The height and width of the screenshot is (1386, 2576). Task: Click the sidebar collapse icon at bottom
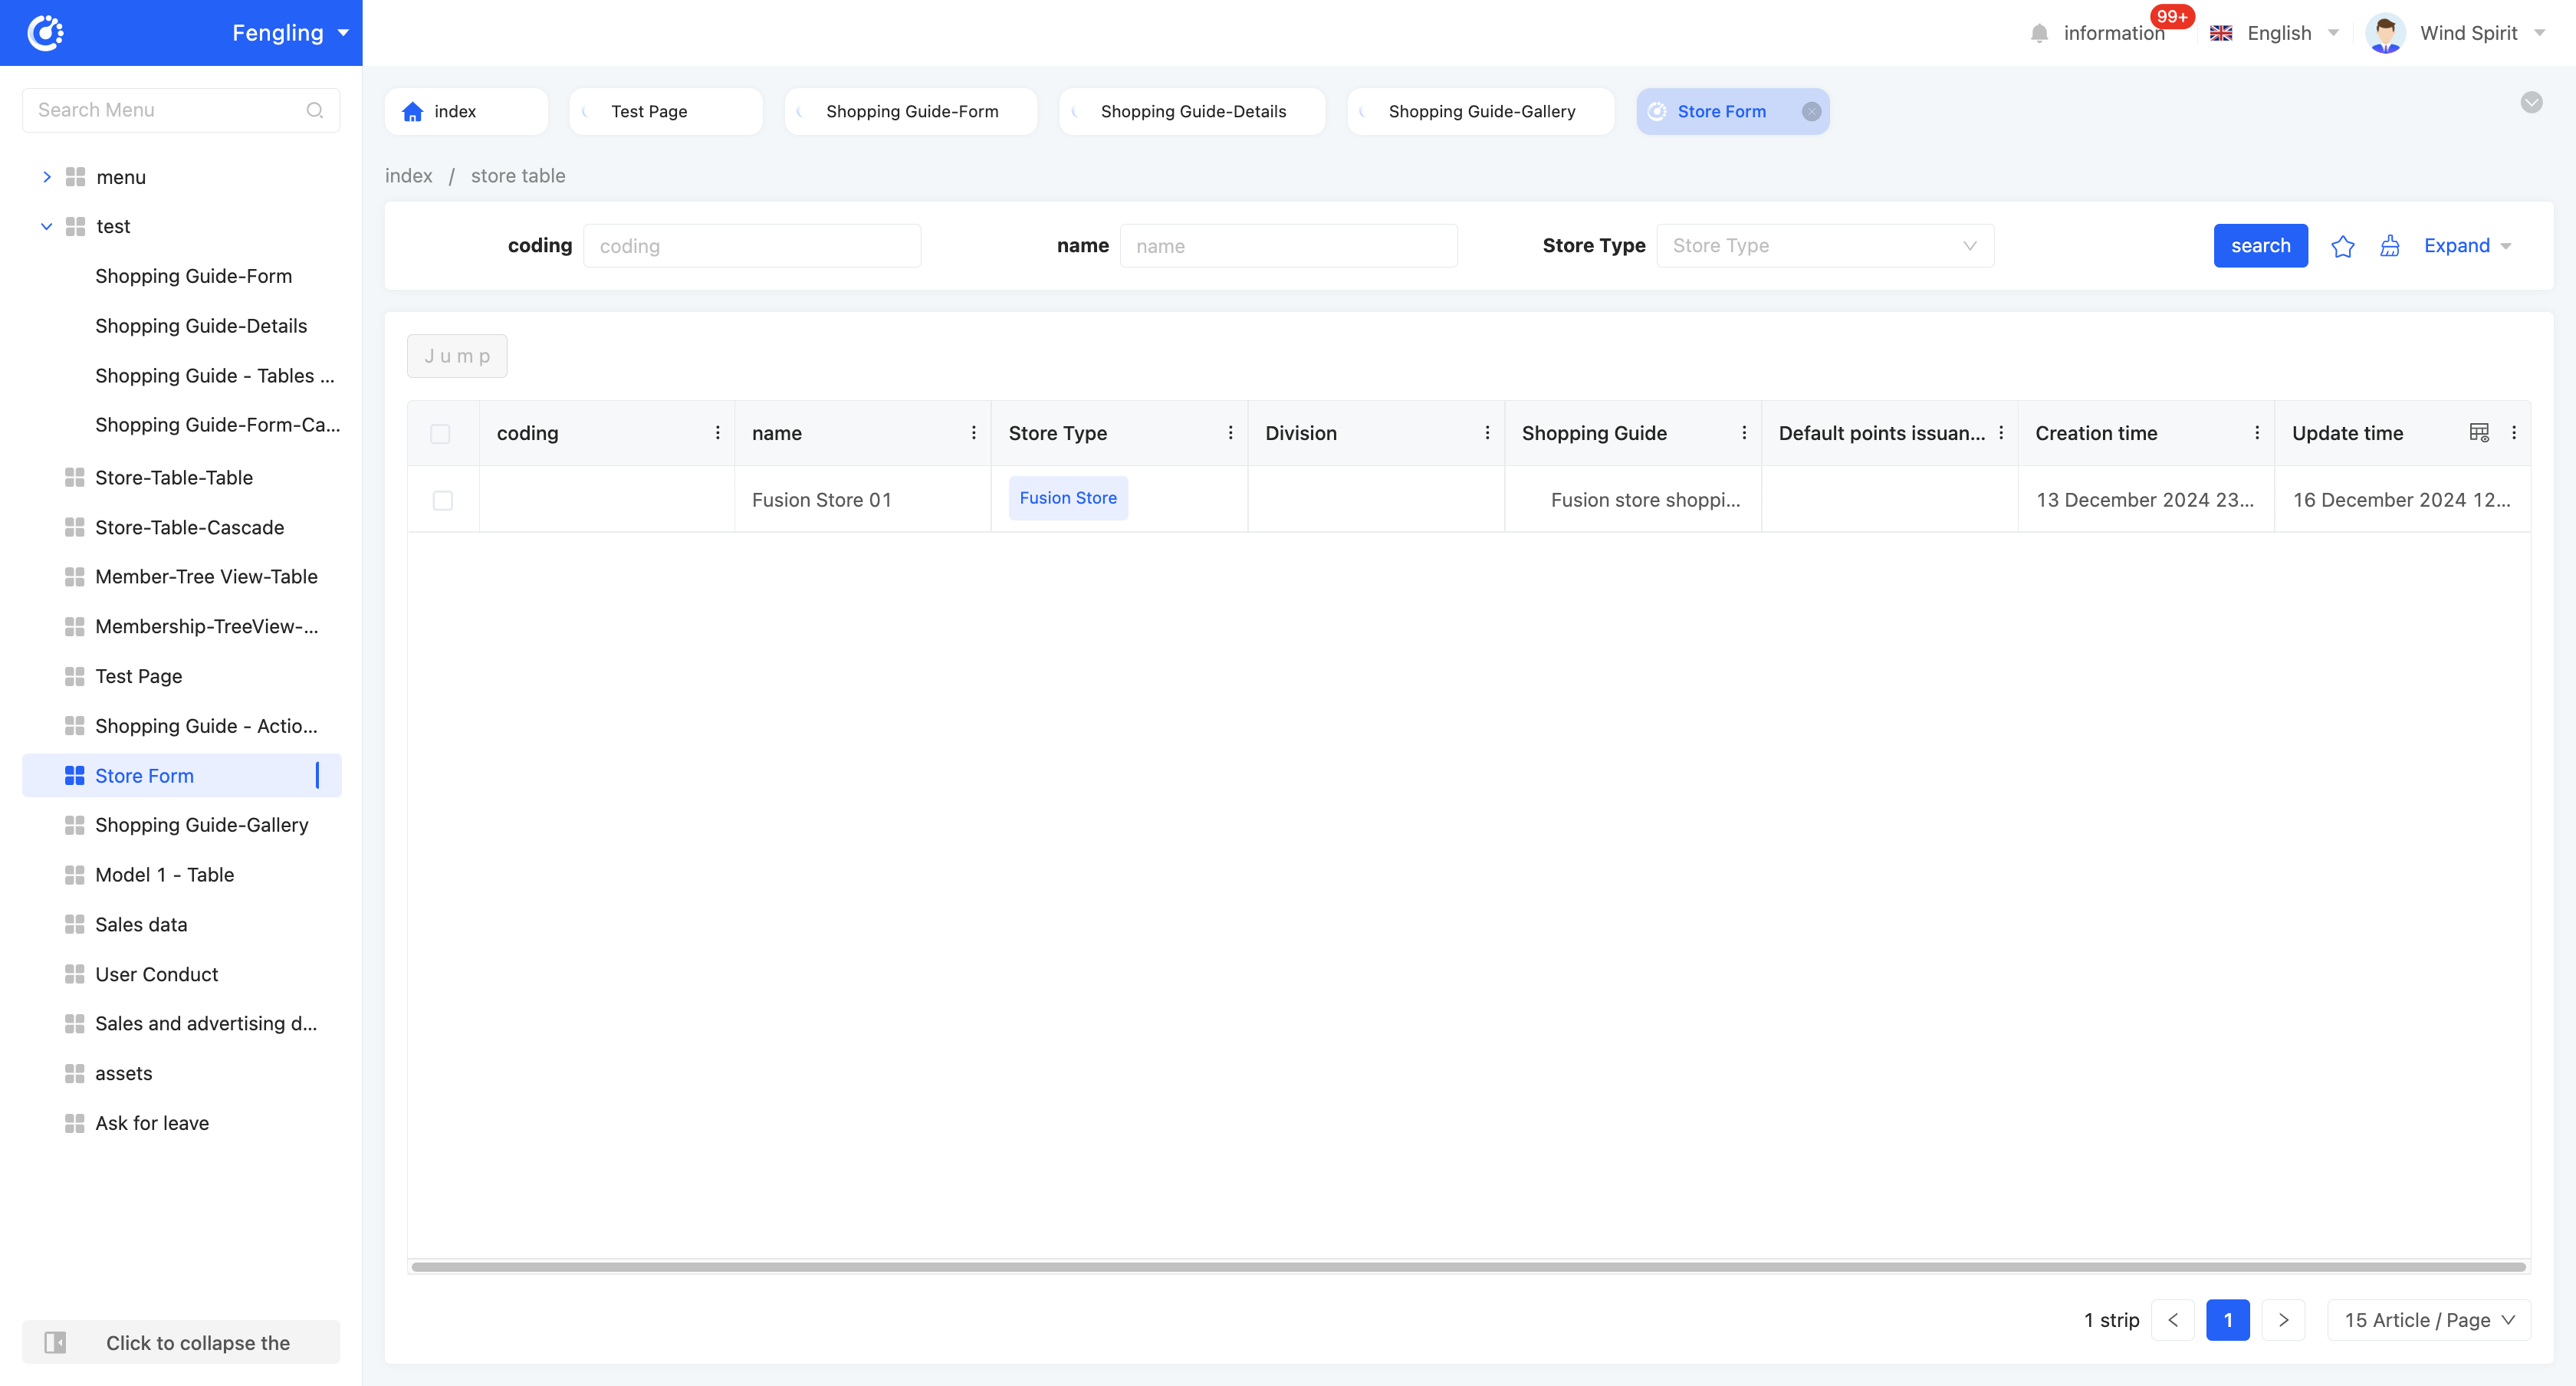click(56, 1342)
